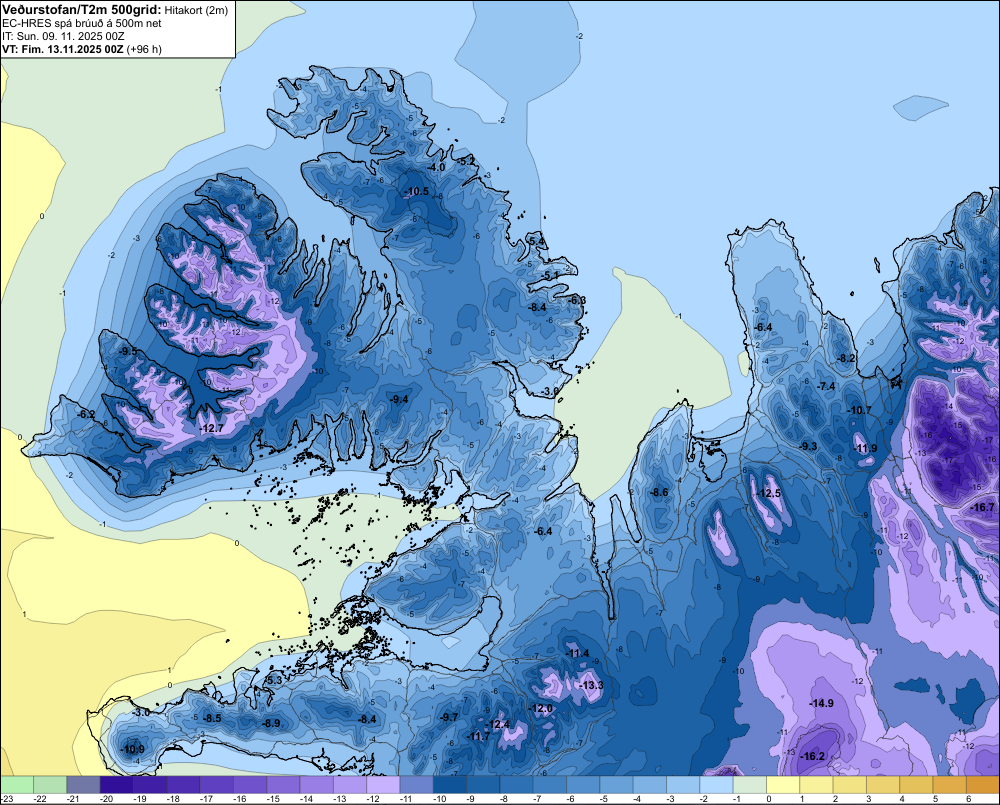1000x805 pixels.
Task: Click the -16.2 temperature label
Action: click(813, 757)
